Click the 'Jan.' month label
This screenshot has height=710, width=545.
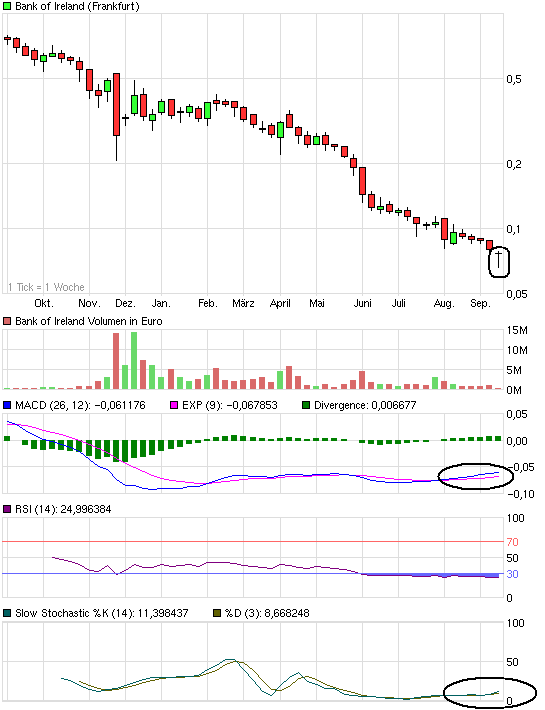(161, 303)
